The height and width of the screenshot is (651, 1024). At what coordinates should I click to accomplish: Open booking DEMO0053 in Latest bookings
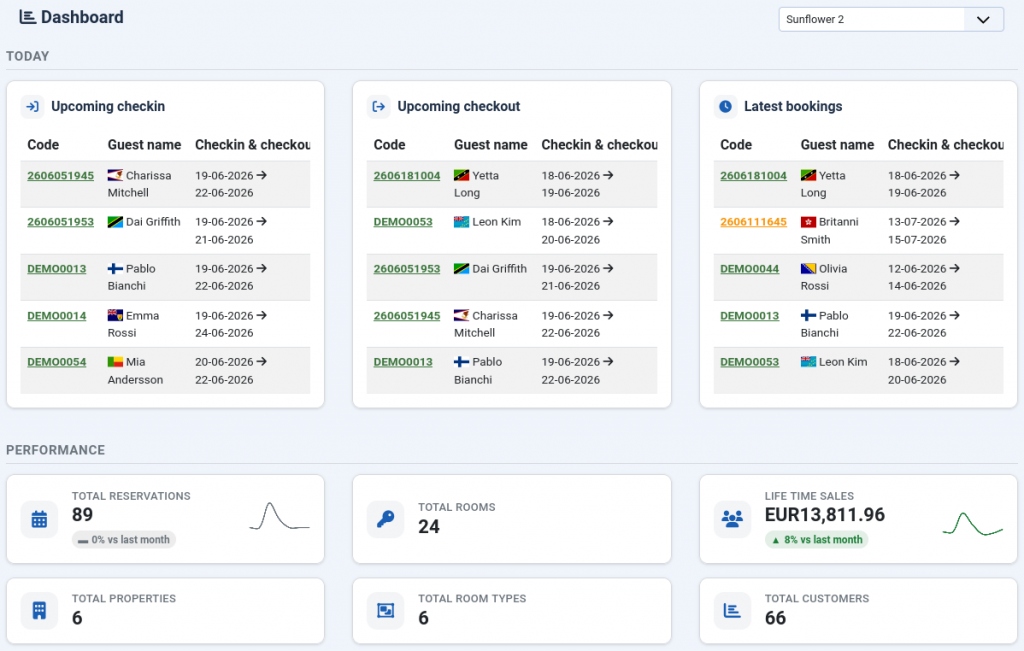pyautogui.click(x=750, y=362)
